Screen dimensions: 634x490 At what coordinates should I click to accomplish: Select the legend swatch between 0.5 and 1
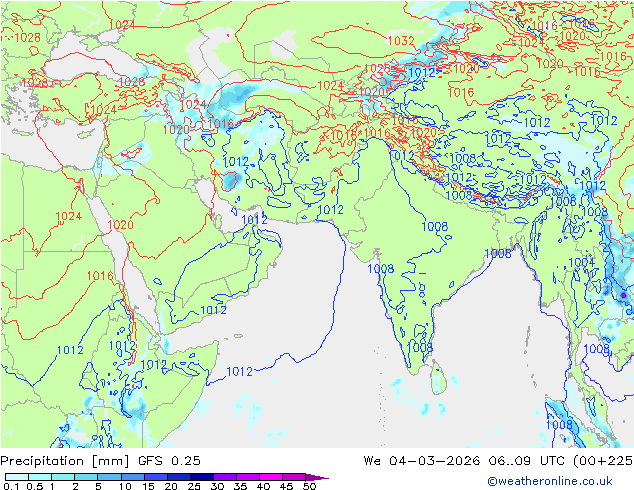click(x=40, y=477)
